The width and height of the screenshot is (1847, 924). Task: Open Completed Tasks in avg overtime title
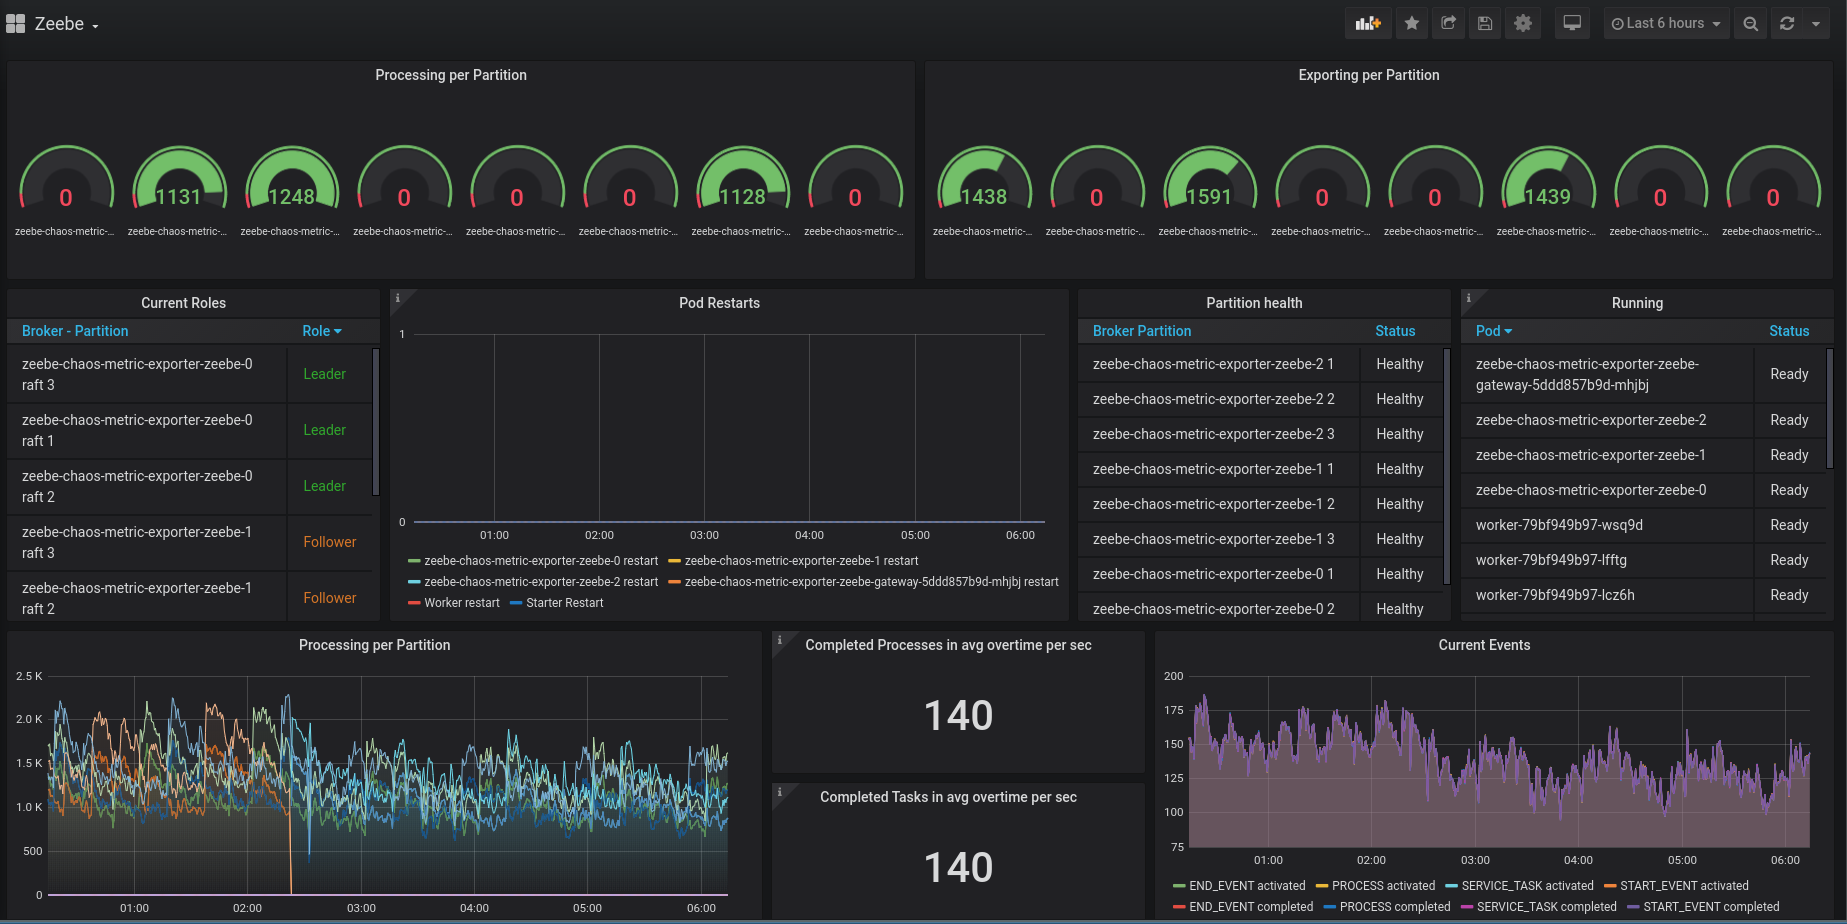click(948, 797)
